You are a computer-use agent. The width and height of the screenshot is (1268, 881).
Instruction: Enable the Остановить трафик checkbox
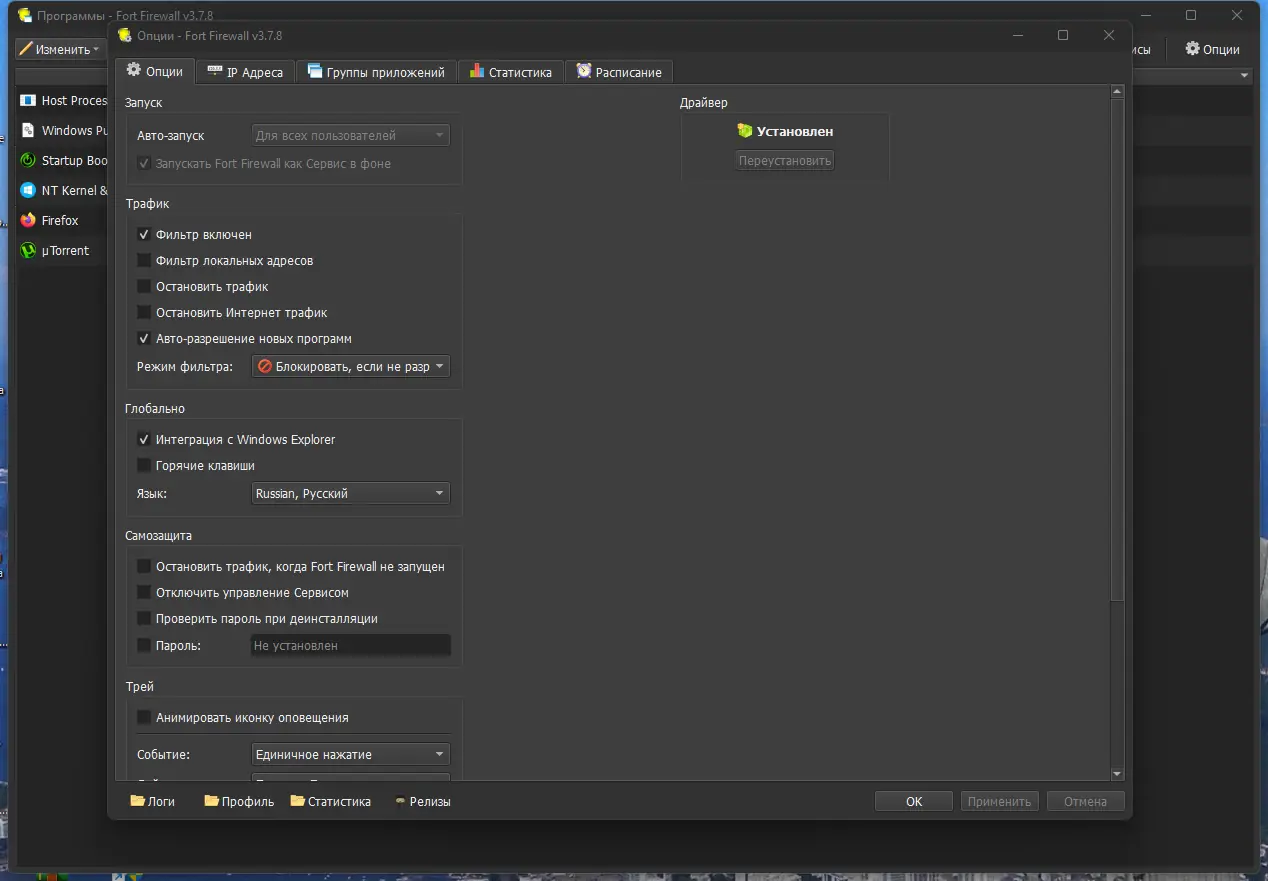tap(144, 286)
